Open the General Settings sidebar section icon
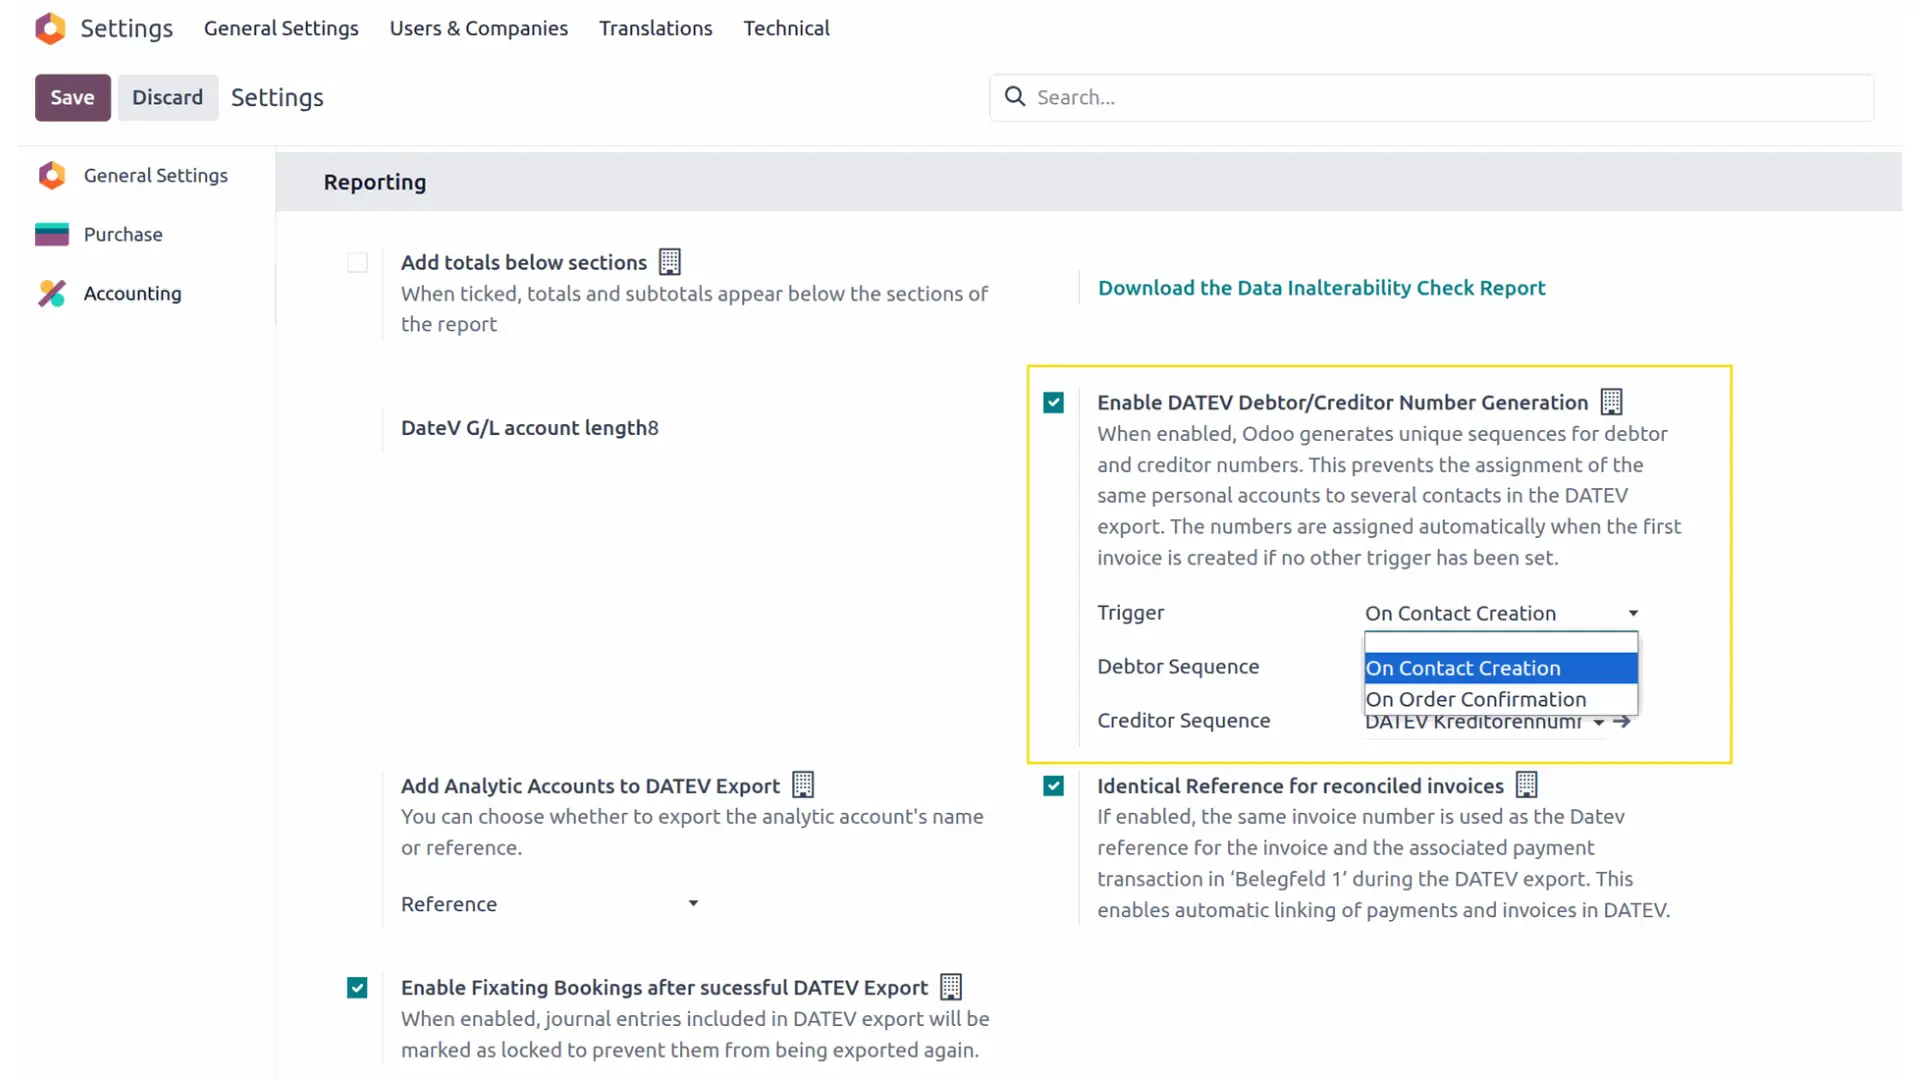The height and width of the screenshot is (1080, 1920). coord(51,175)
